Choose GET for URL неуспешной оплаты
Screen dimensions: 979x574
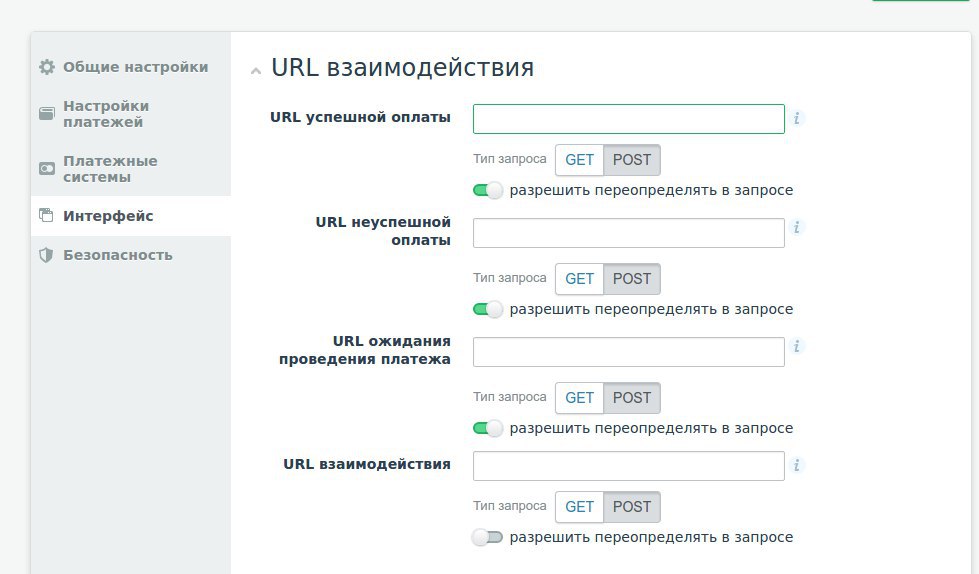[579, 279]
